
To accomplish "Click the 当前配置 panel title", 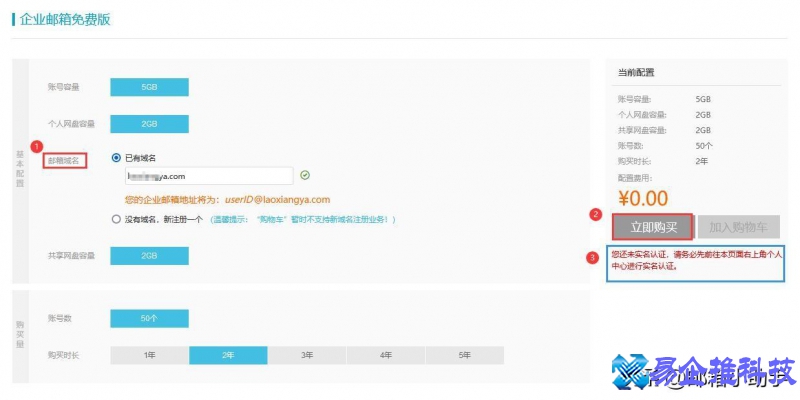I will 636,72.
